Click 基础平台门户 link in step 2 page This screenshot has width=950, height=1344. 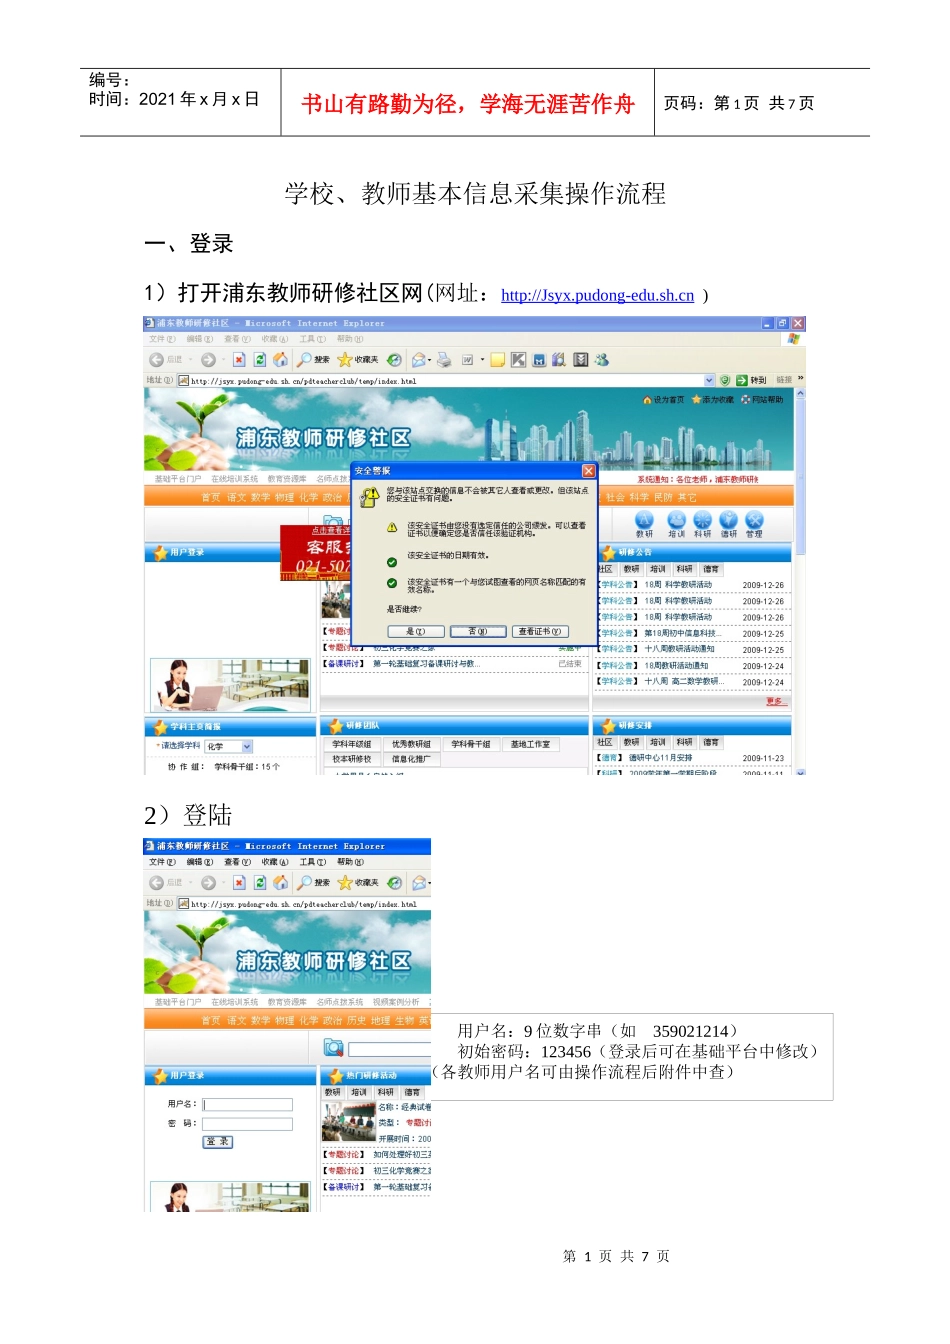pyautogui.click(x=178, y=1002)
